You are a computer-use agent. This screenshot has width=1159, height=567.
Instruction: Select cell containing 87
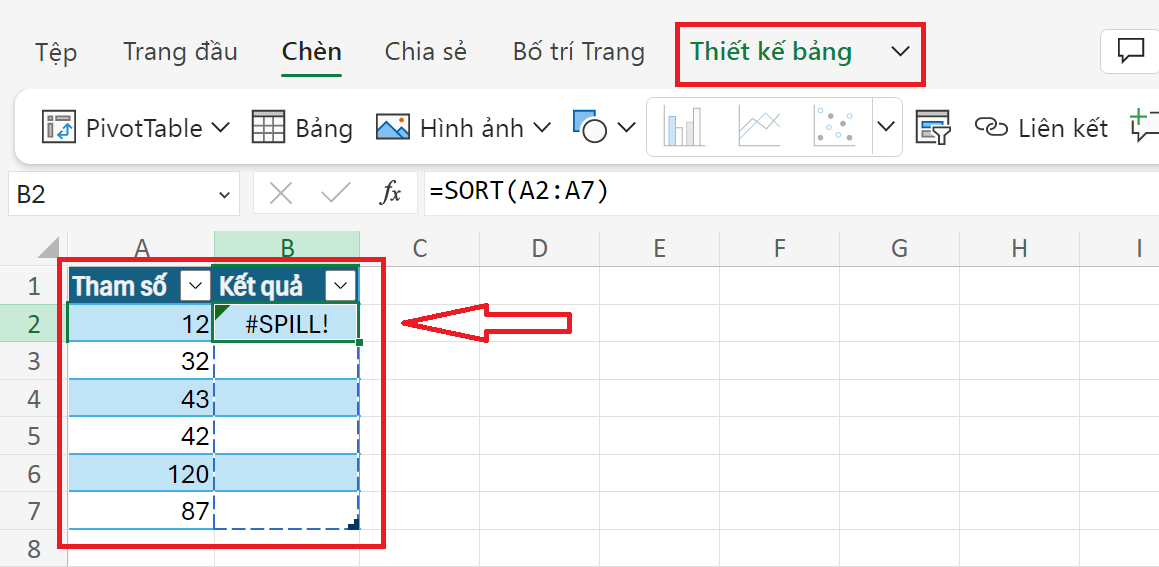tap(140, 511)
